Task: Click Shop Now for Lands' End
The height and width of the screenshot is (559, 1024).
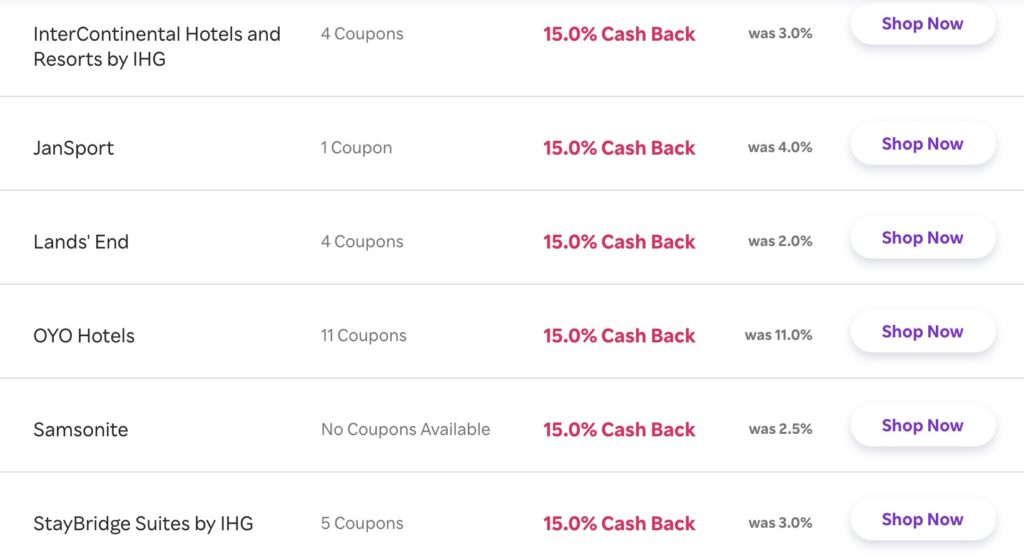Action: click(923, 238)
